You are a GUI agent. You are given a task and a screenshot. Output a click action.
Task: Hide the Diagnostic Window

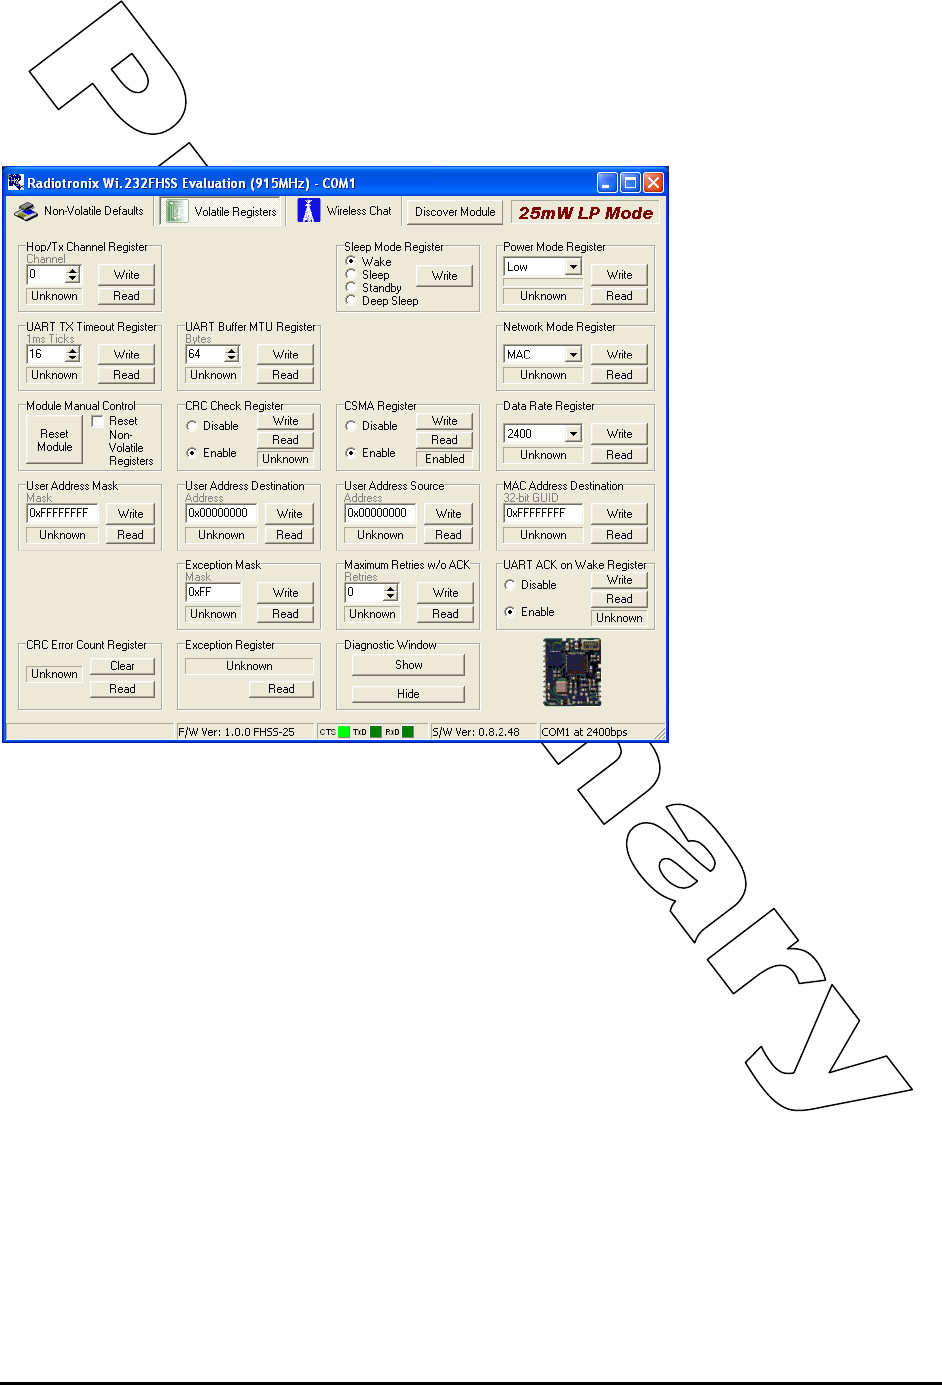coord(409,694)
